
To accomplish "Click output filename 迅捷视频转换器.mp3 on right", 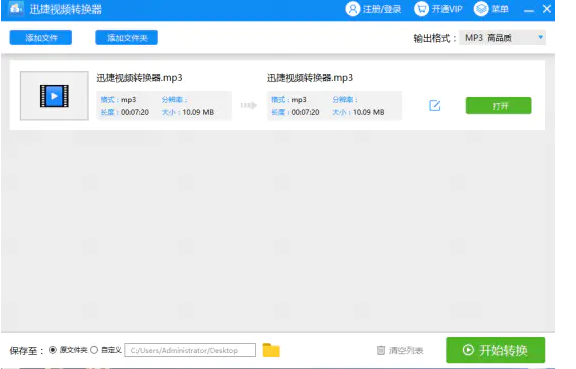I will point(310,78).
